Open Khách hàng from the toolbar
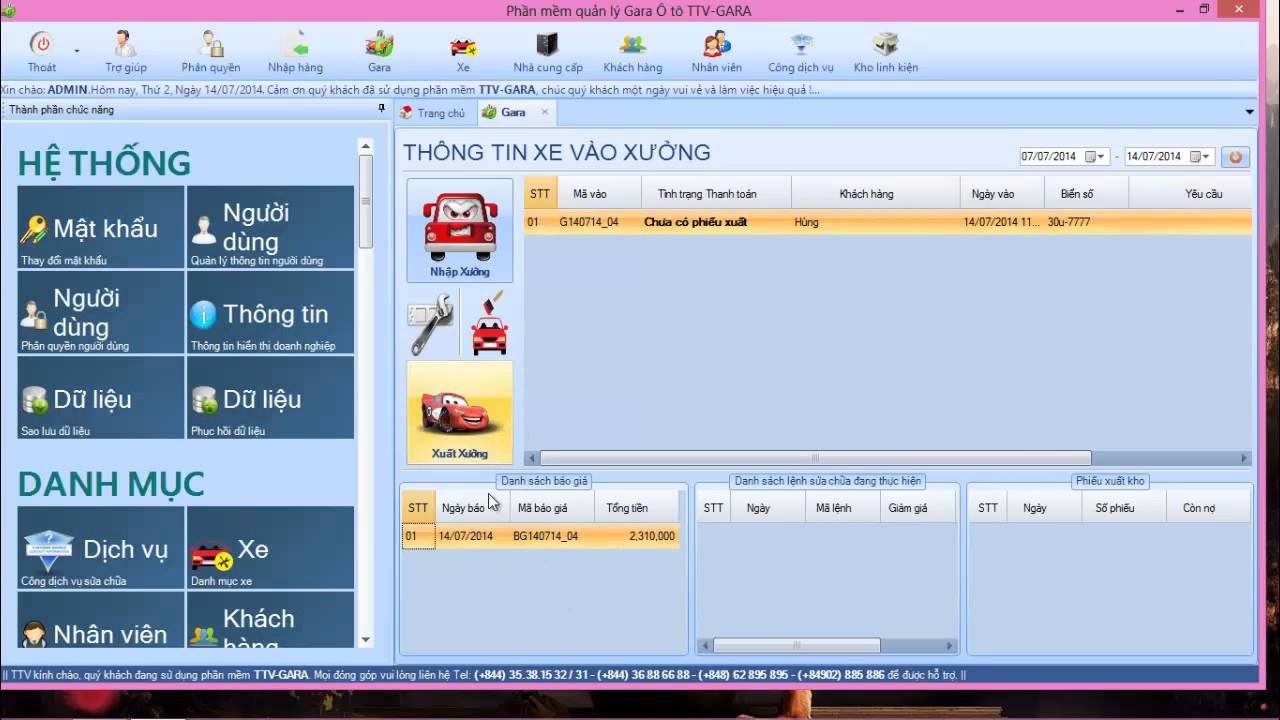Screen dimensions: 1280x720 tap(631, 50)
